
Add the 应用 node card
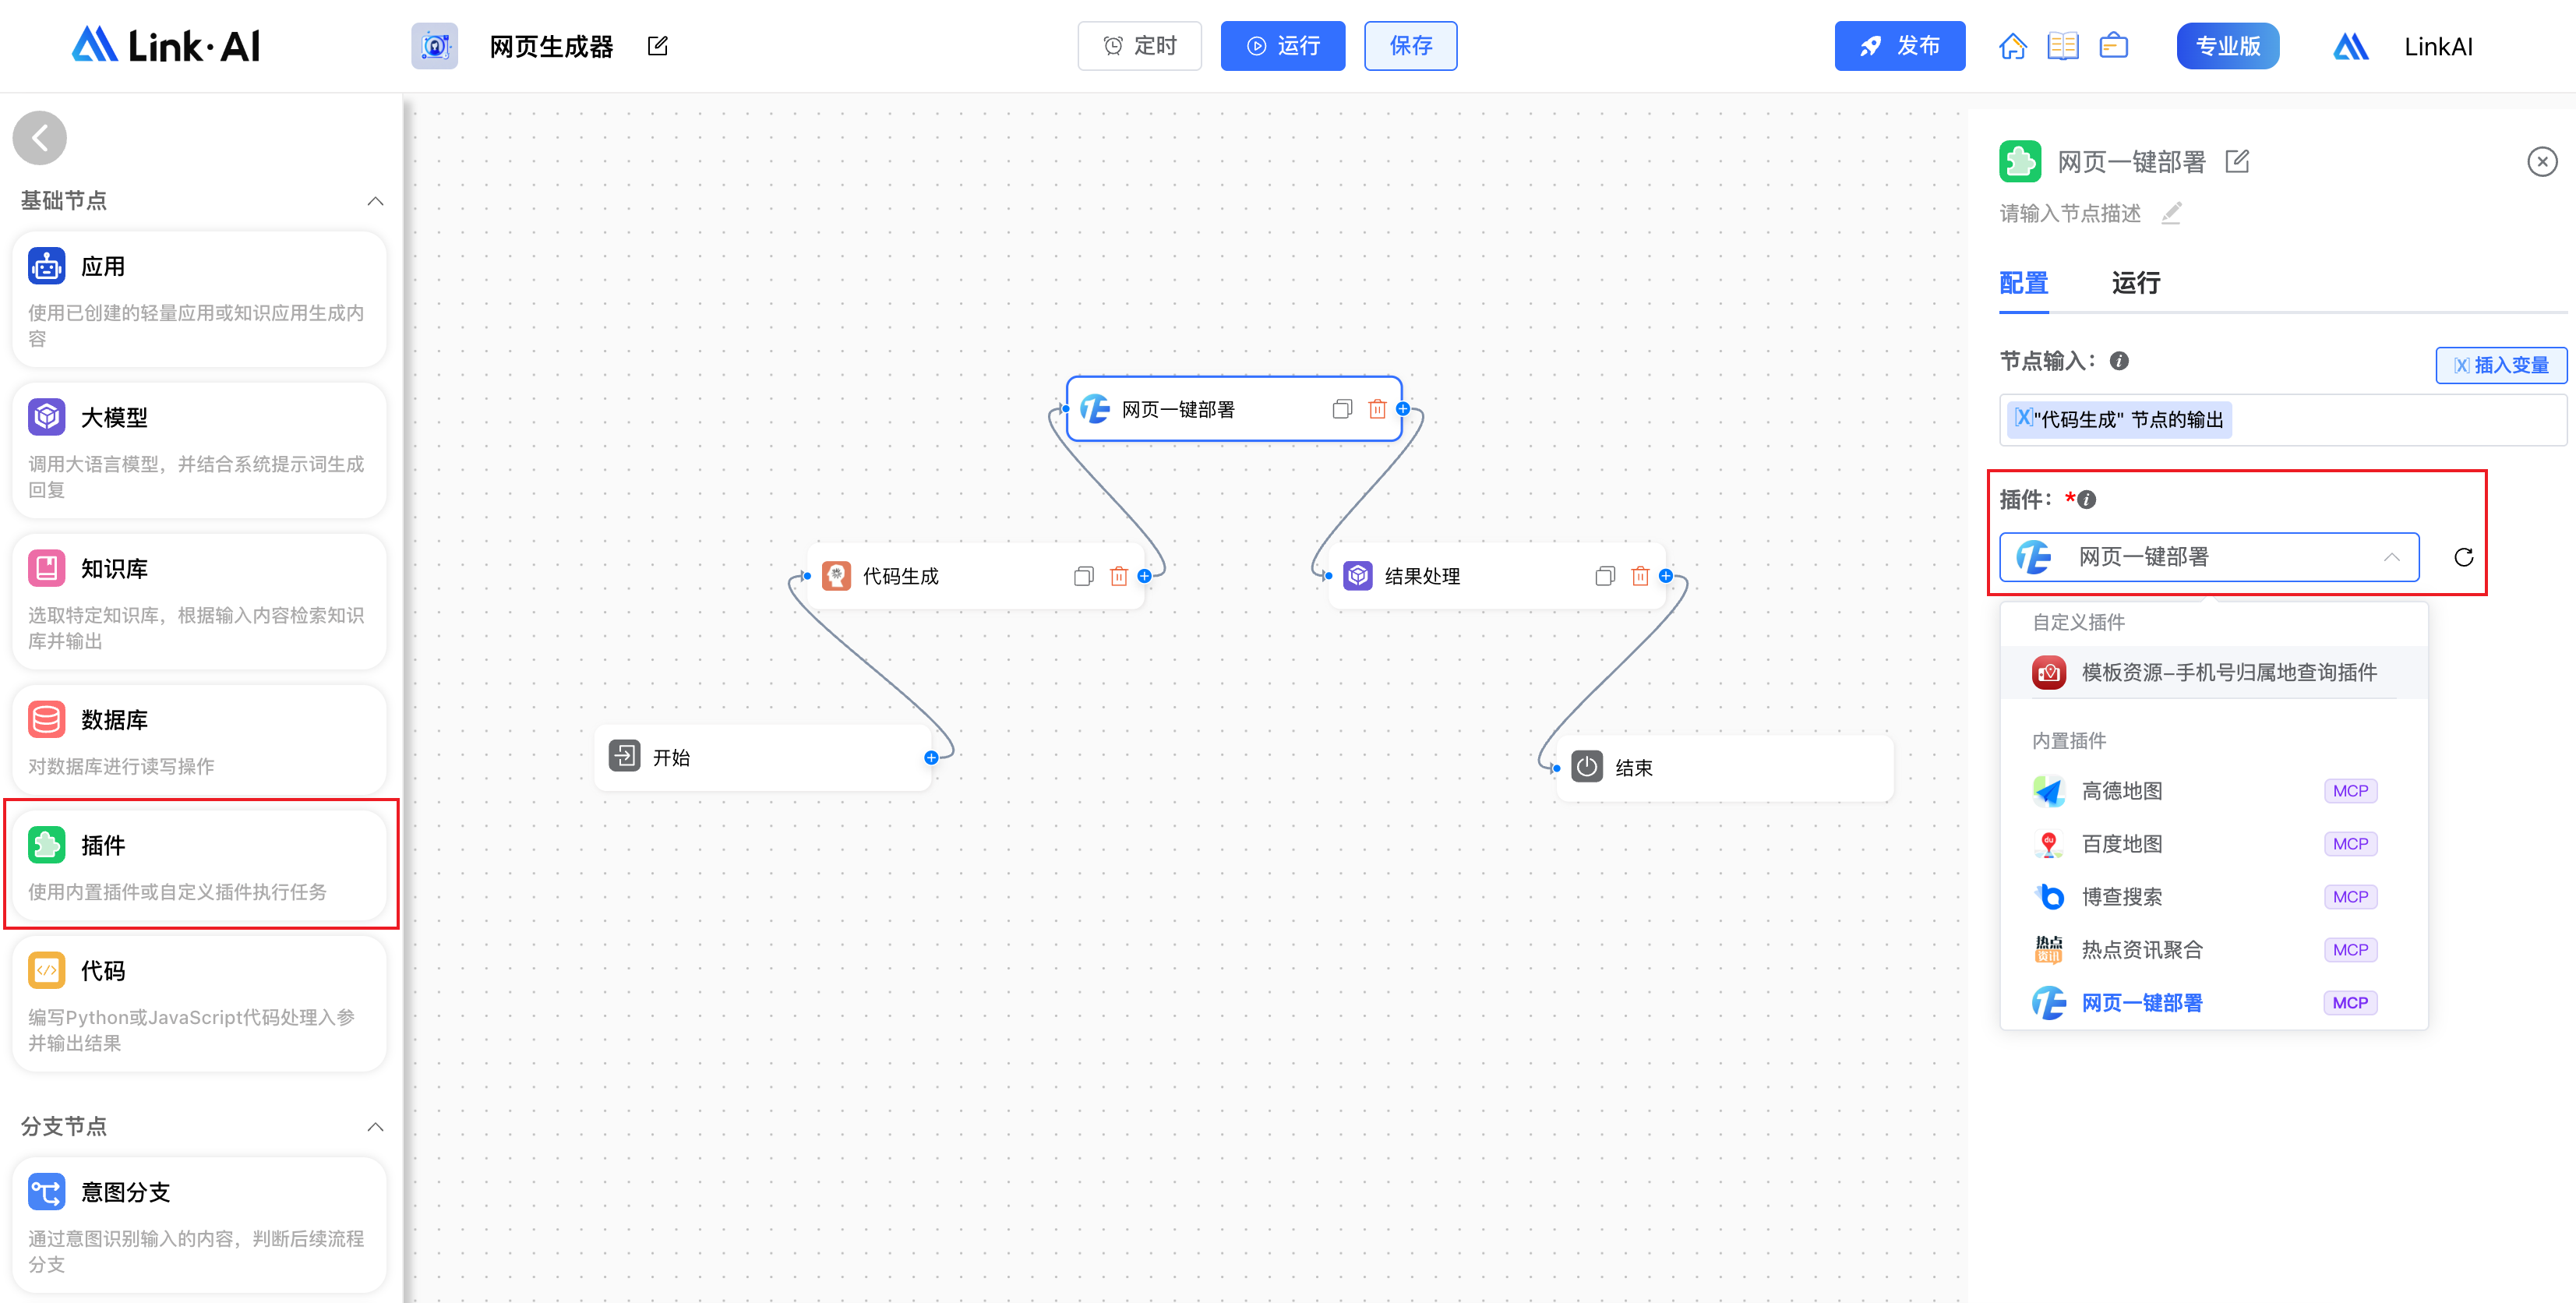199,300
